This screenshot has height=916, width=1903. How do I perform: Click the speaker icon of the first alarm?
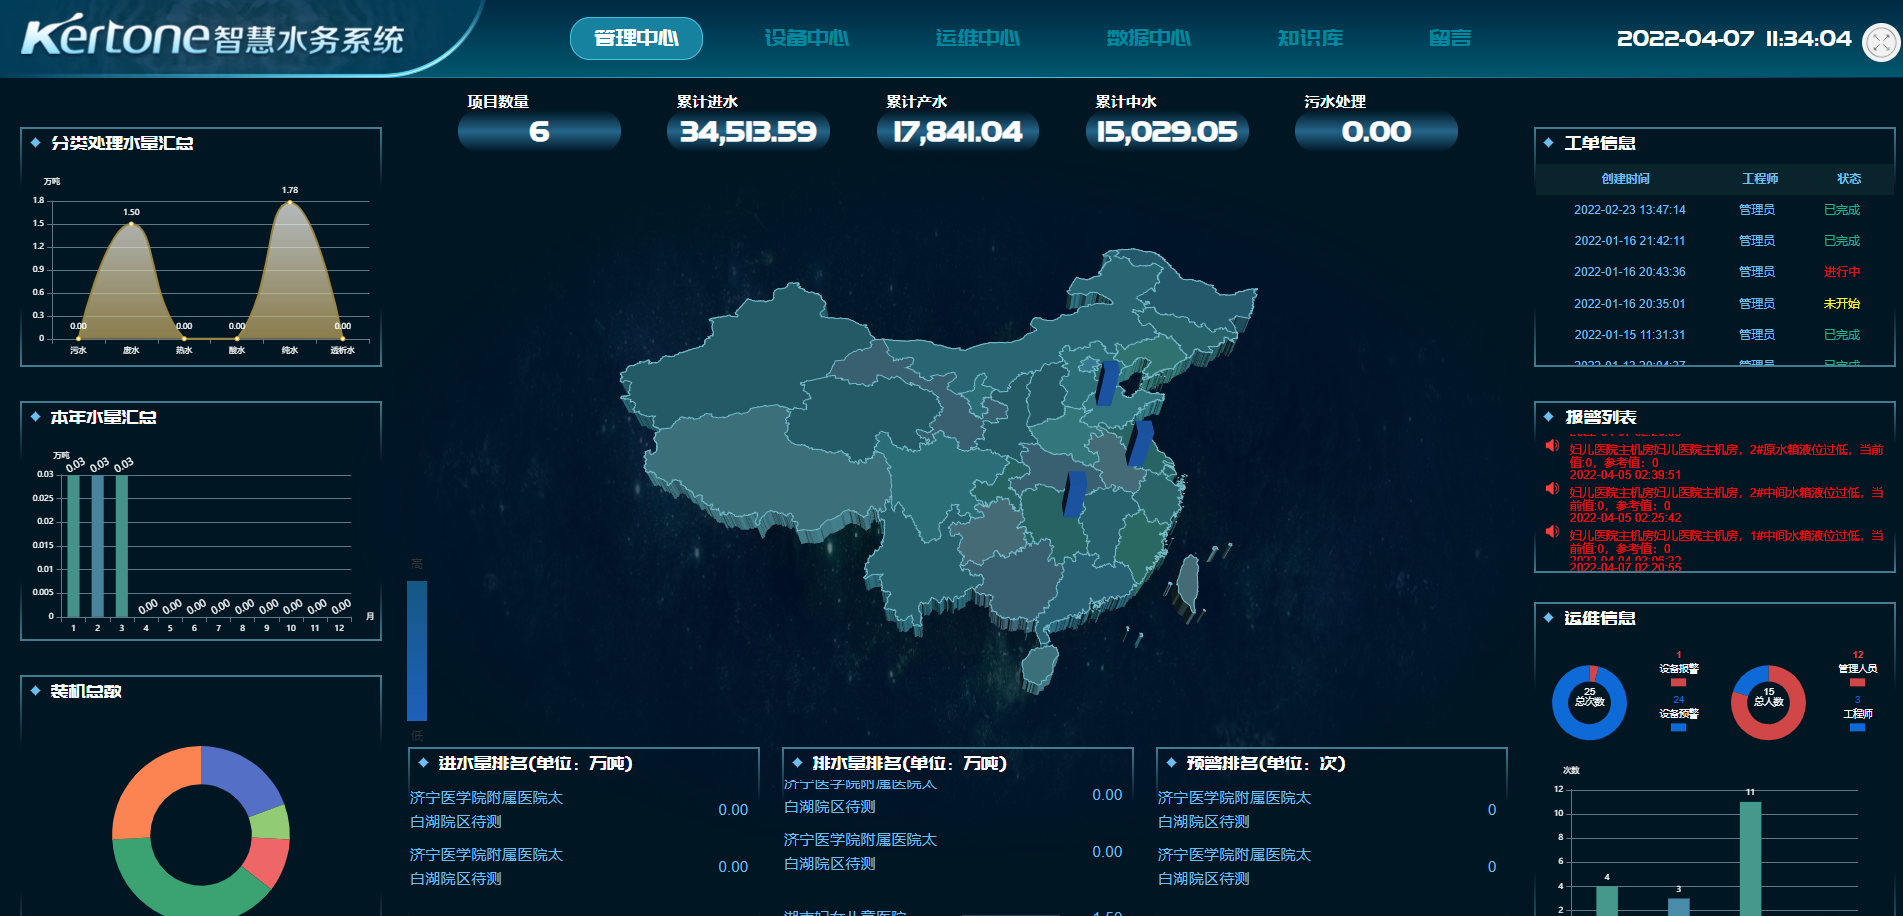coord(1552,446)
